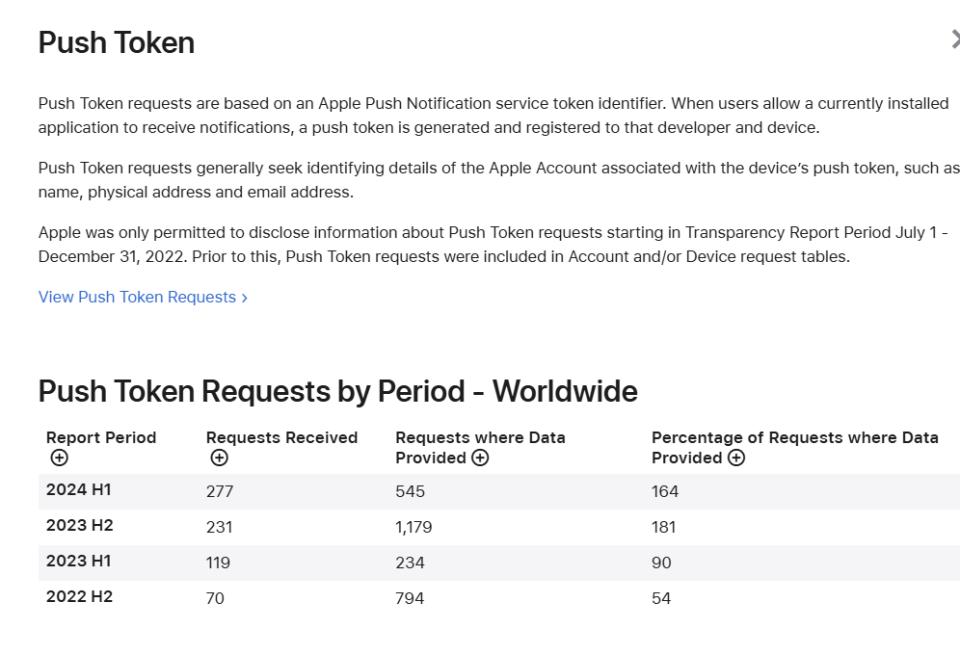Click Push Token Requests by Period heading
The width and height of the screenshot is (960, 655).
click(x=338, y=391)
